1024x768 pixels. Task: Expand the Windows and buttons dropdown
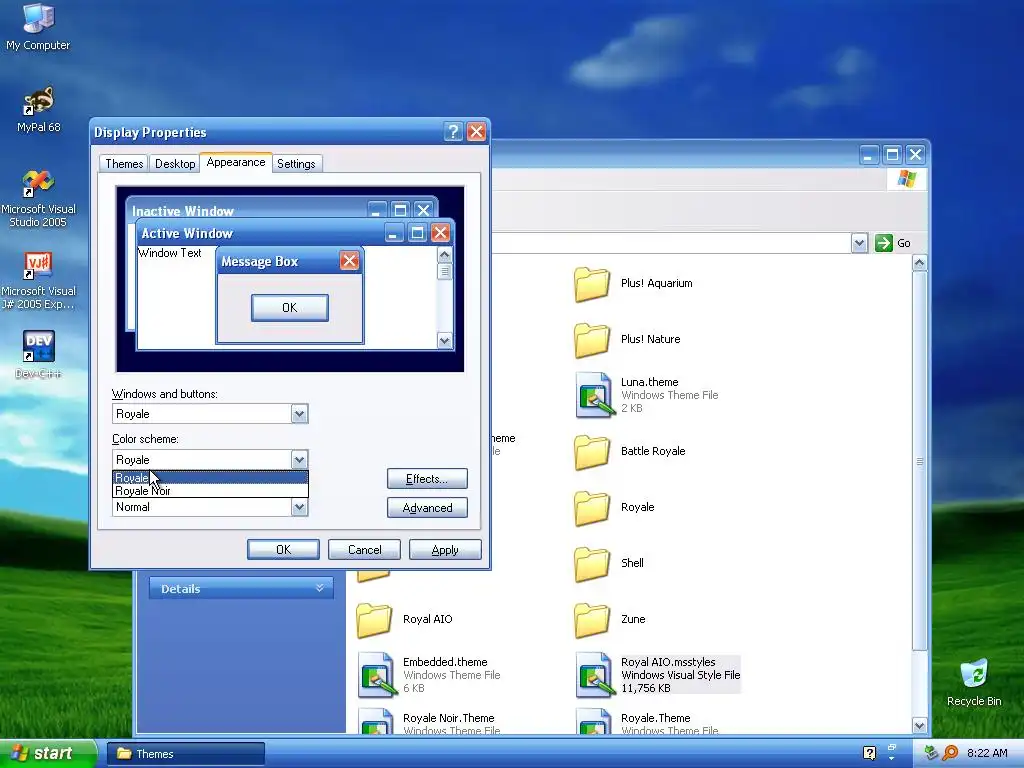pos(299,414)
